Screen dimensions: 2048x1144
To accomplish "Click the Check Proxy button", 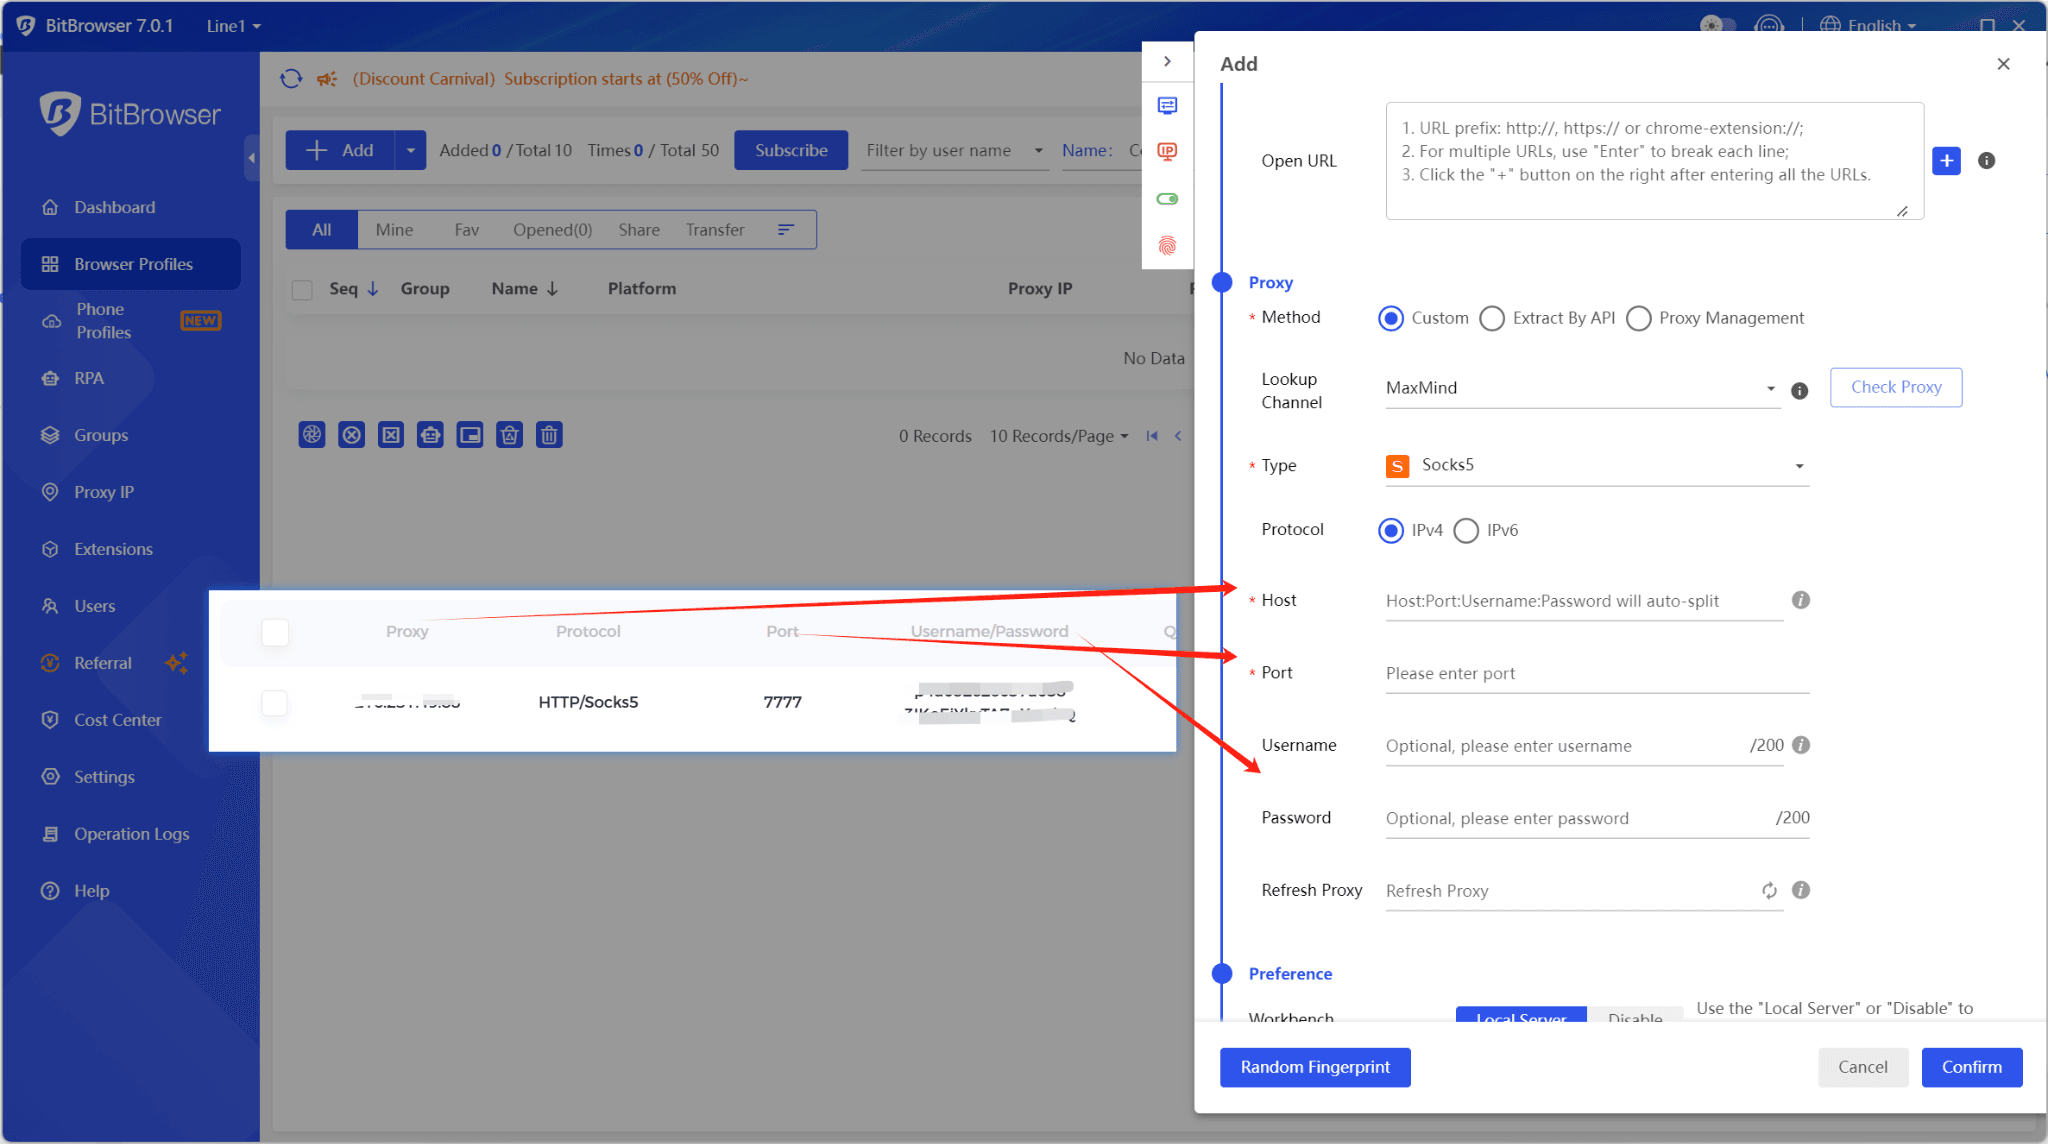I will pos(1896,387).
